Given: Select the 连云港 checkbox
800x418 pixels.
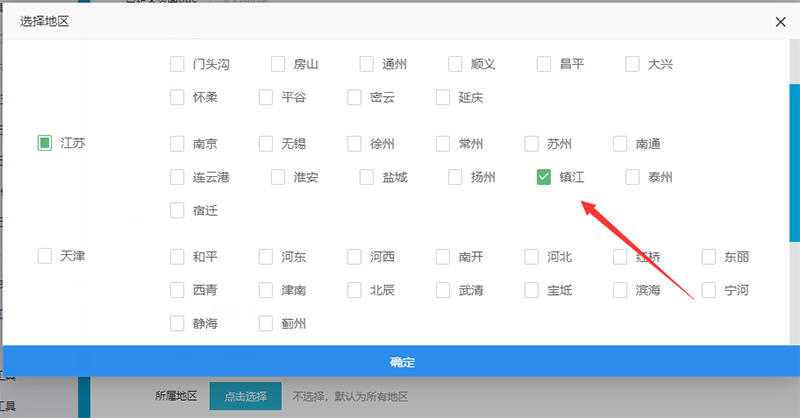Looking at the screenshot, I should click(x=177, y=177).
